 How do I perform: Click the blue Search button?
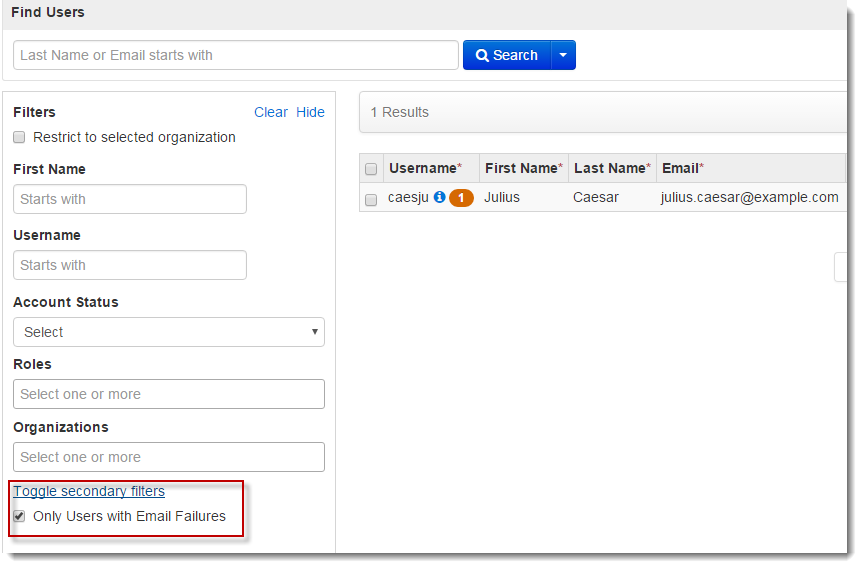click(507, 55)
